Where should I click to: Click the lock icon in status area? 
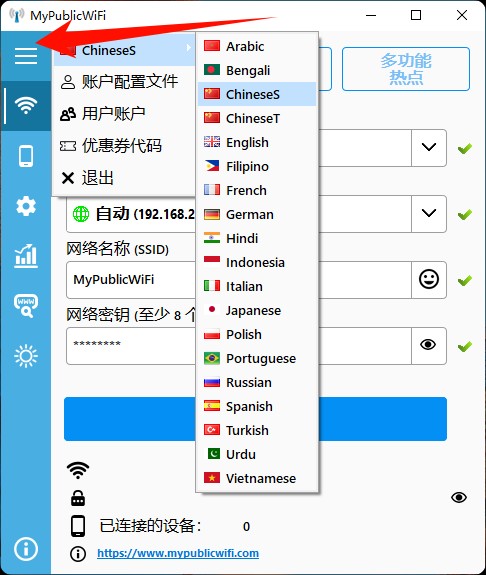pos(78,498)
